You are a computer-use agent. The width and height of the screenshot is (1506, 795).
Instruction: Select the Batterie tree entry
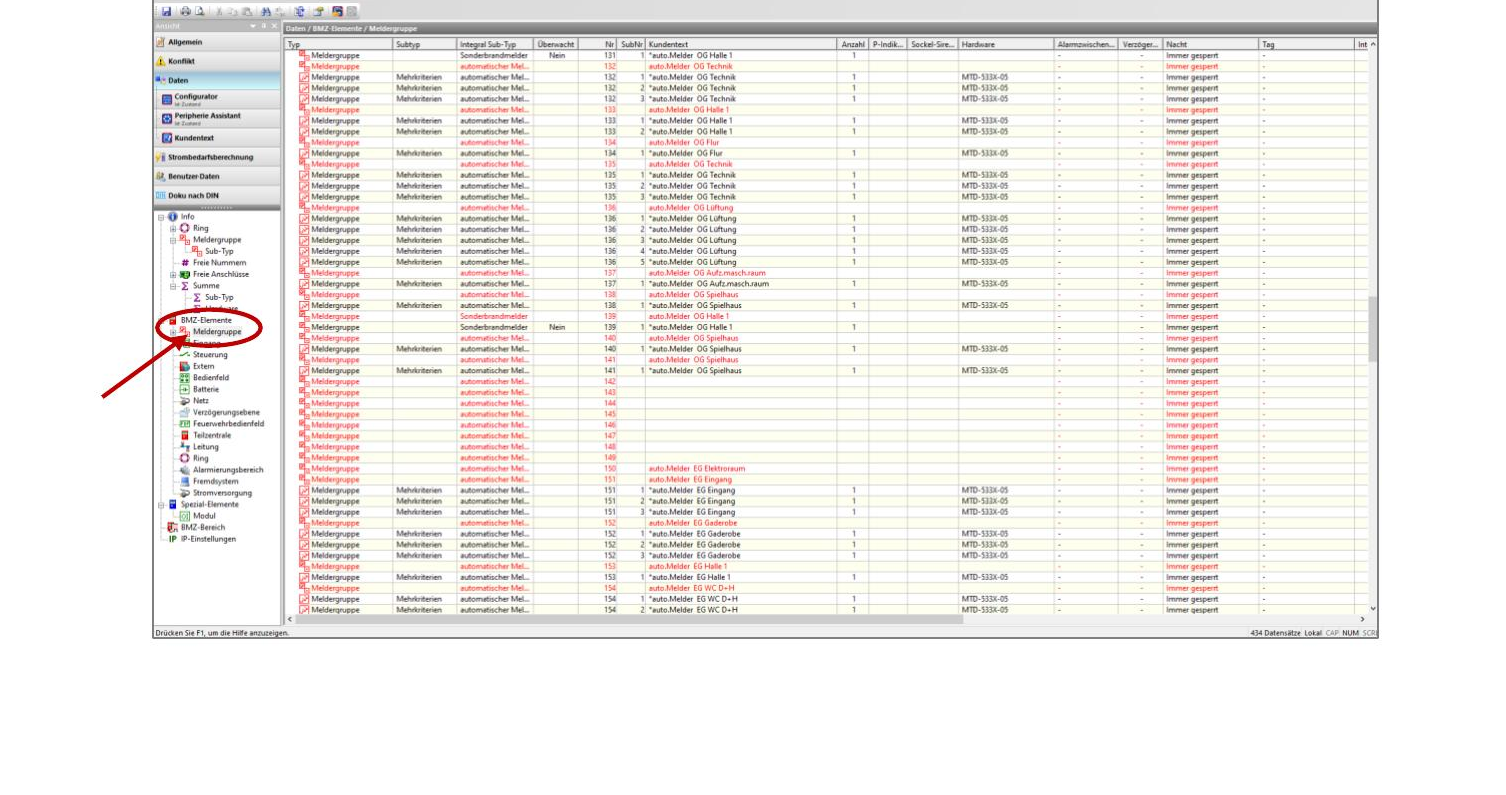[201, 388]
